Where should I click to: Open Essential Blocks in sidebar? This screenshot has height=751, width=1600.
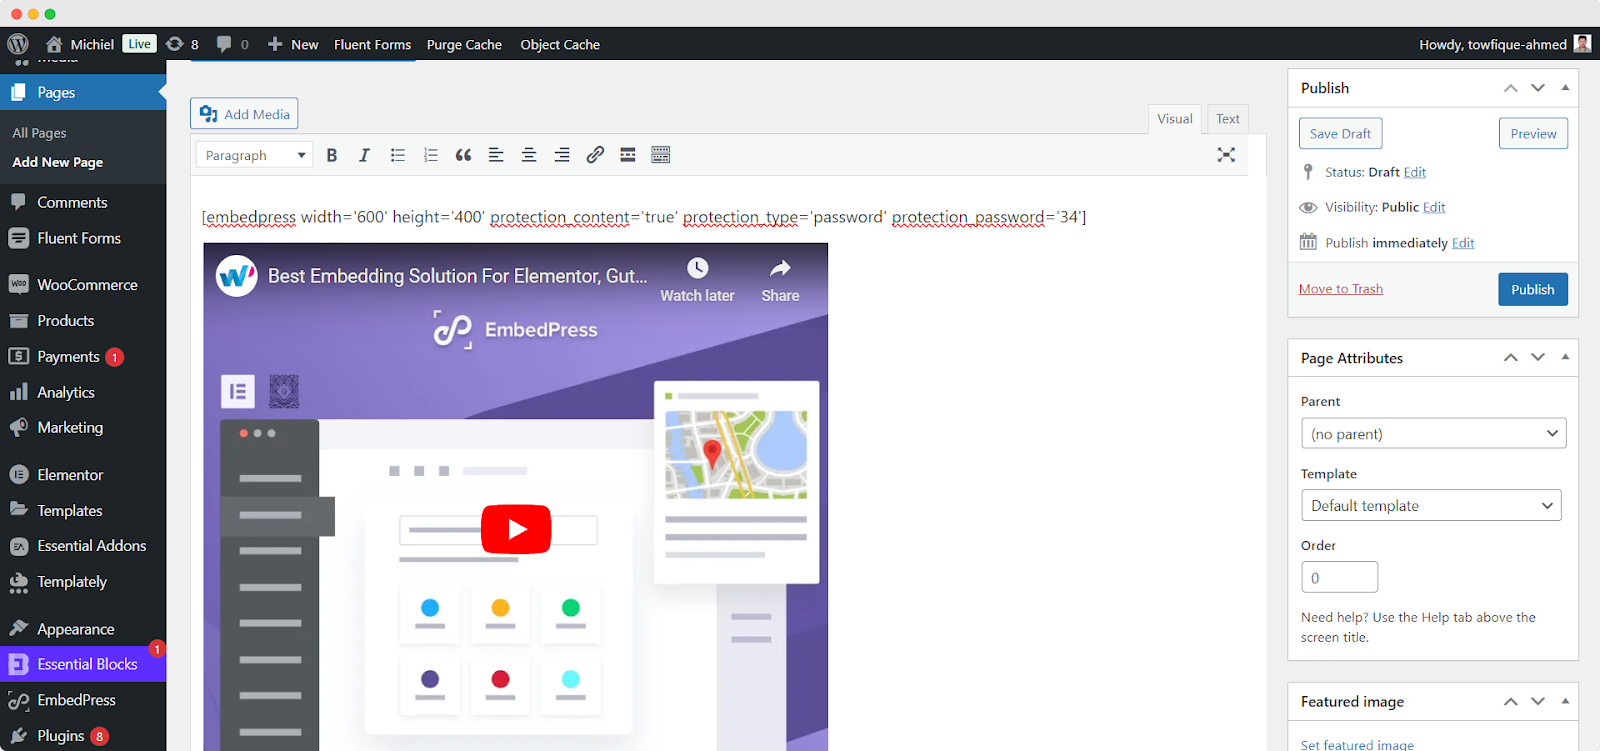tap(83, 664)
